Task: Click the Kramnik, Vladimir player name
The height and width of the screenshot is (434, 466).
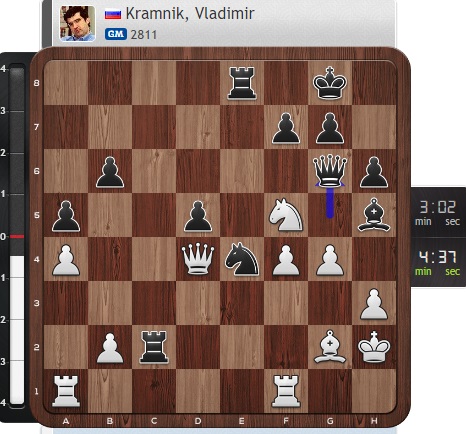Action: (190, 13)
